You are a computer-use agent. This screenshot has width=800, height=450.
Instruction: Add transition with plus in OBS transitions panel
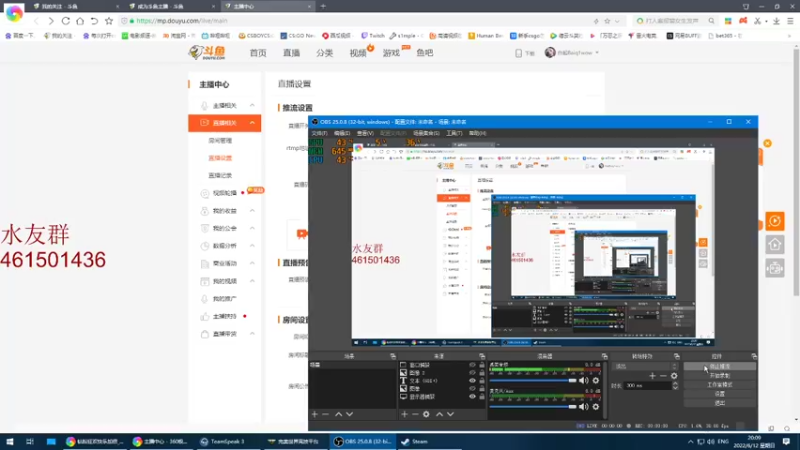(652, 376)
